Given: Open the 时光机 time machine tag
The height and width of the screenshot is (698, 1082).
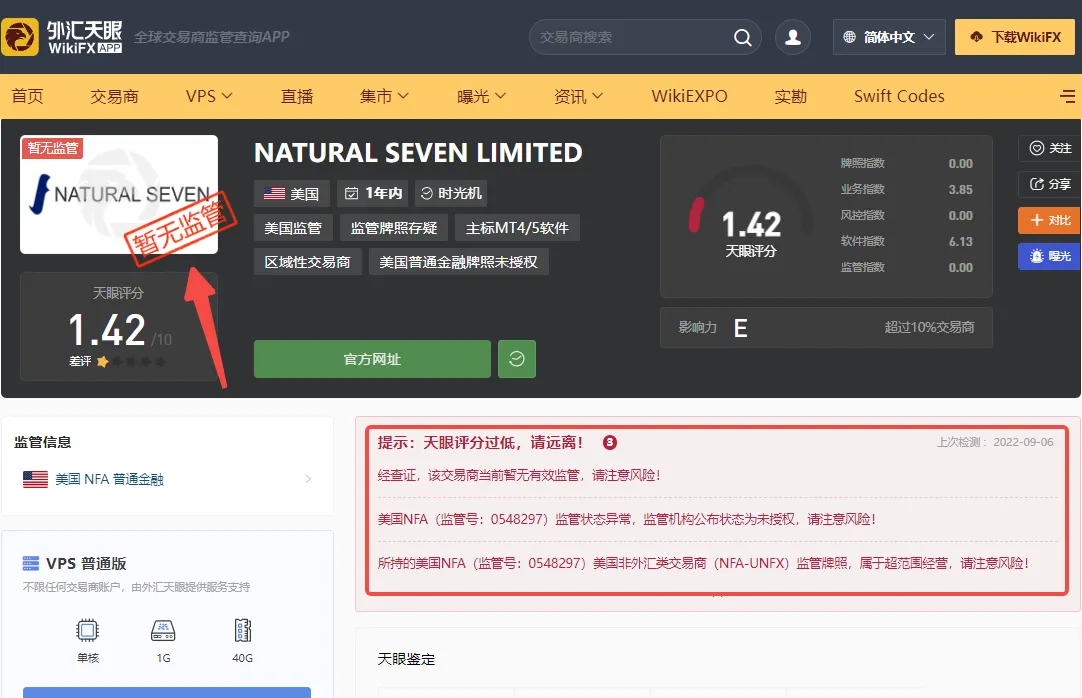Looking at the screenshot, I should (x=451, y=193).
